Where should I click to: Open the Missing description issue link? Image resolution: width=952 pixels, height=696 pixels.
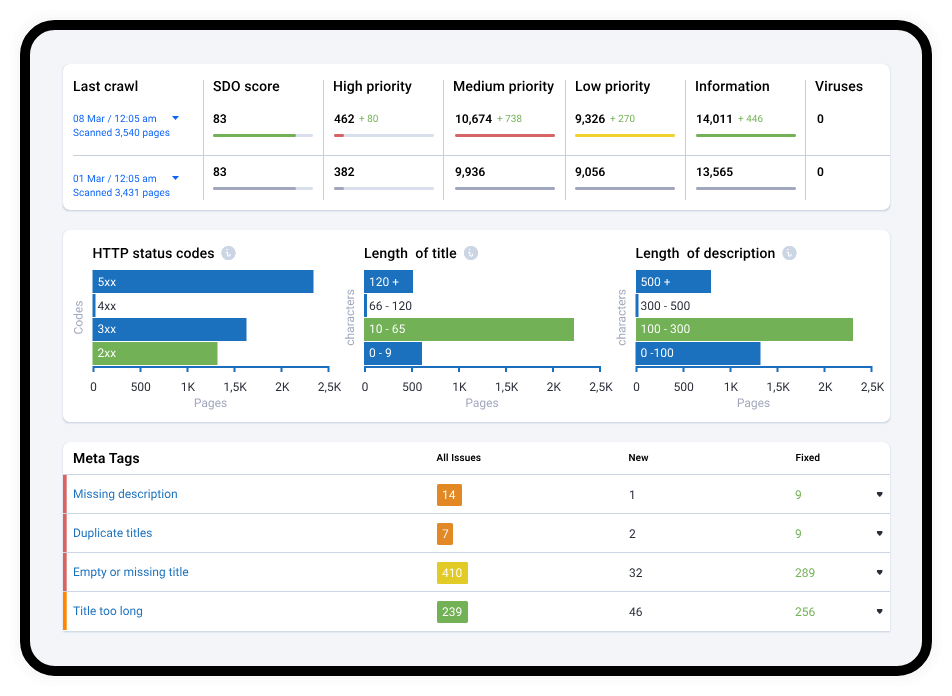point(125,494)
